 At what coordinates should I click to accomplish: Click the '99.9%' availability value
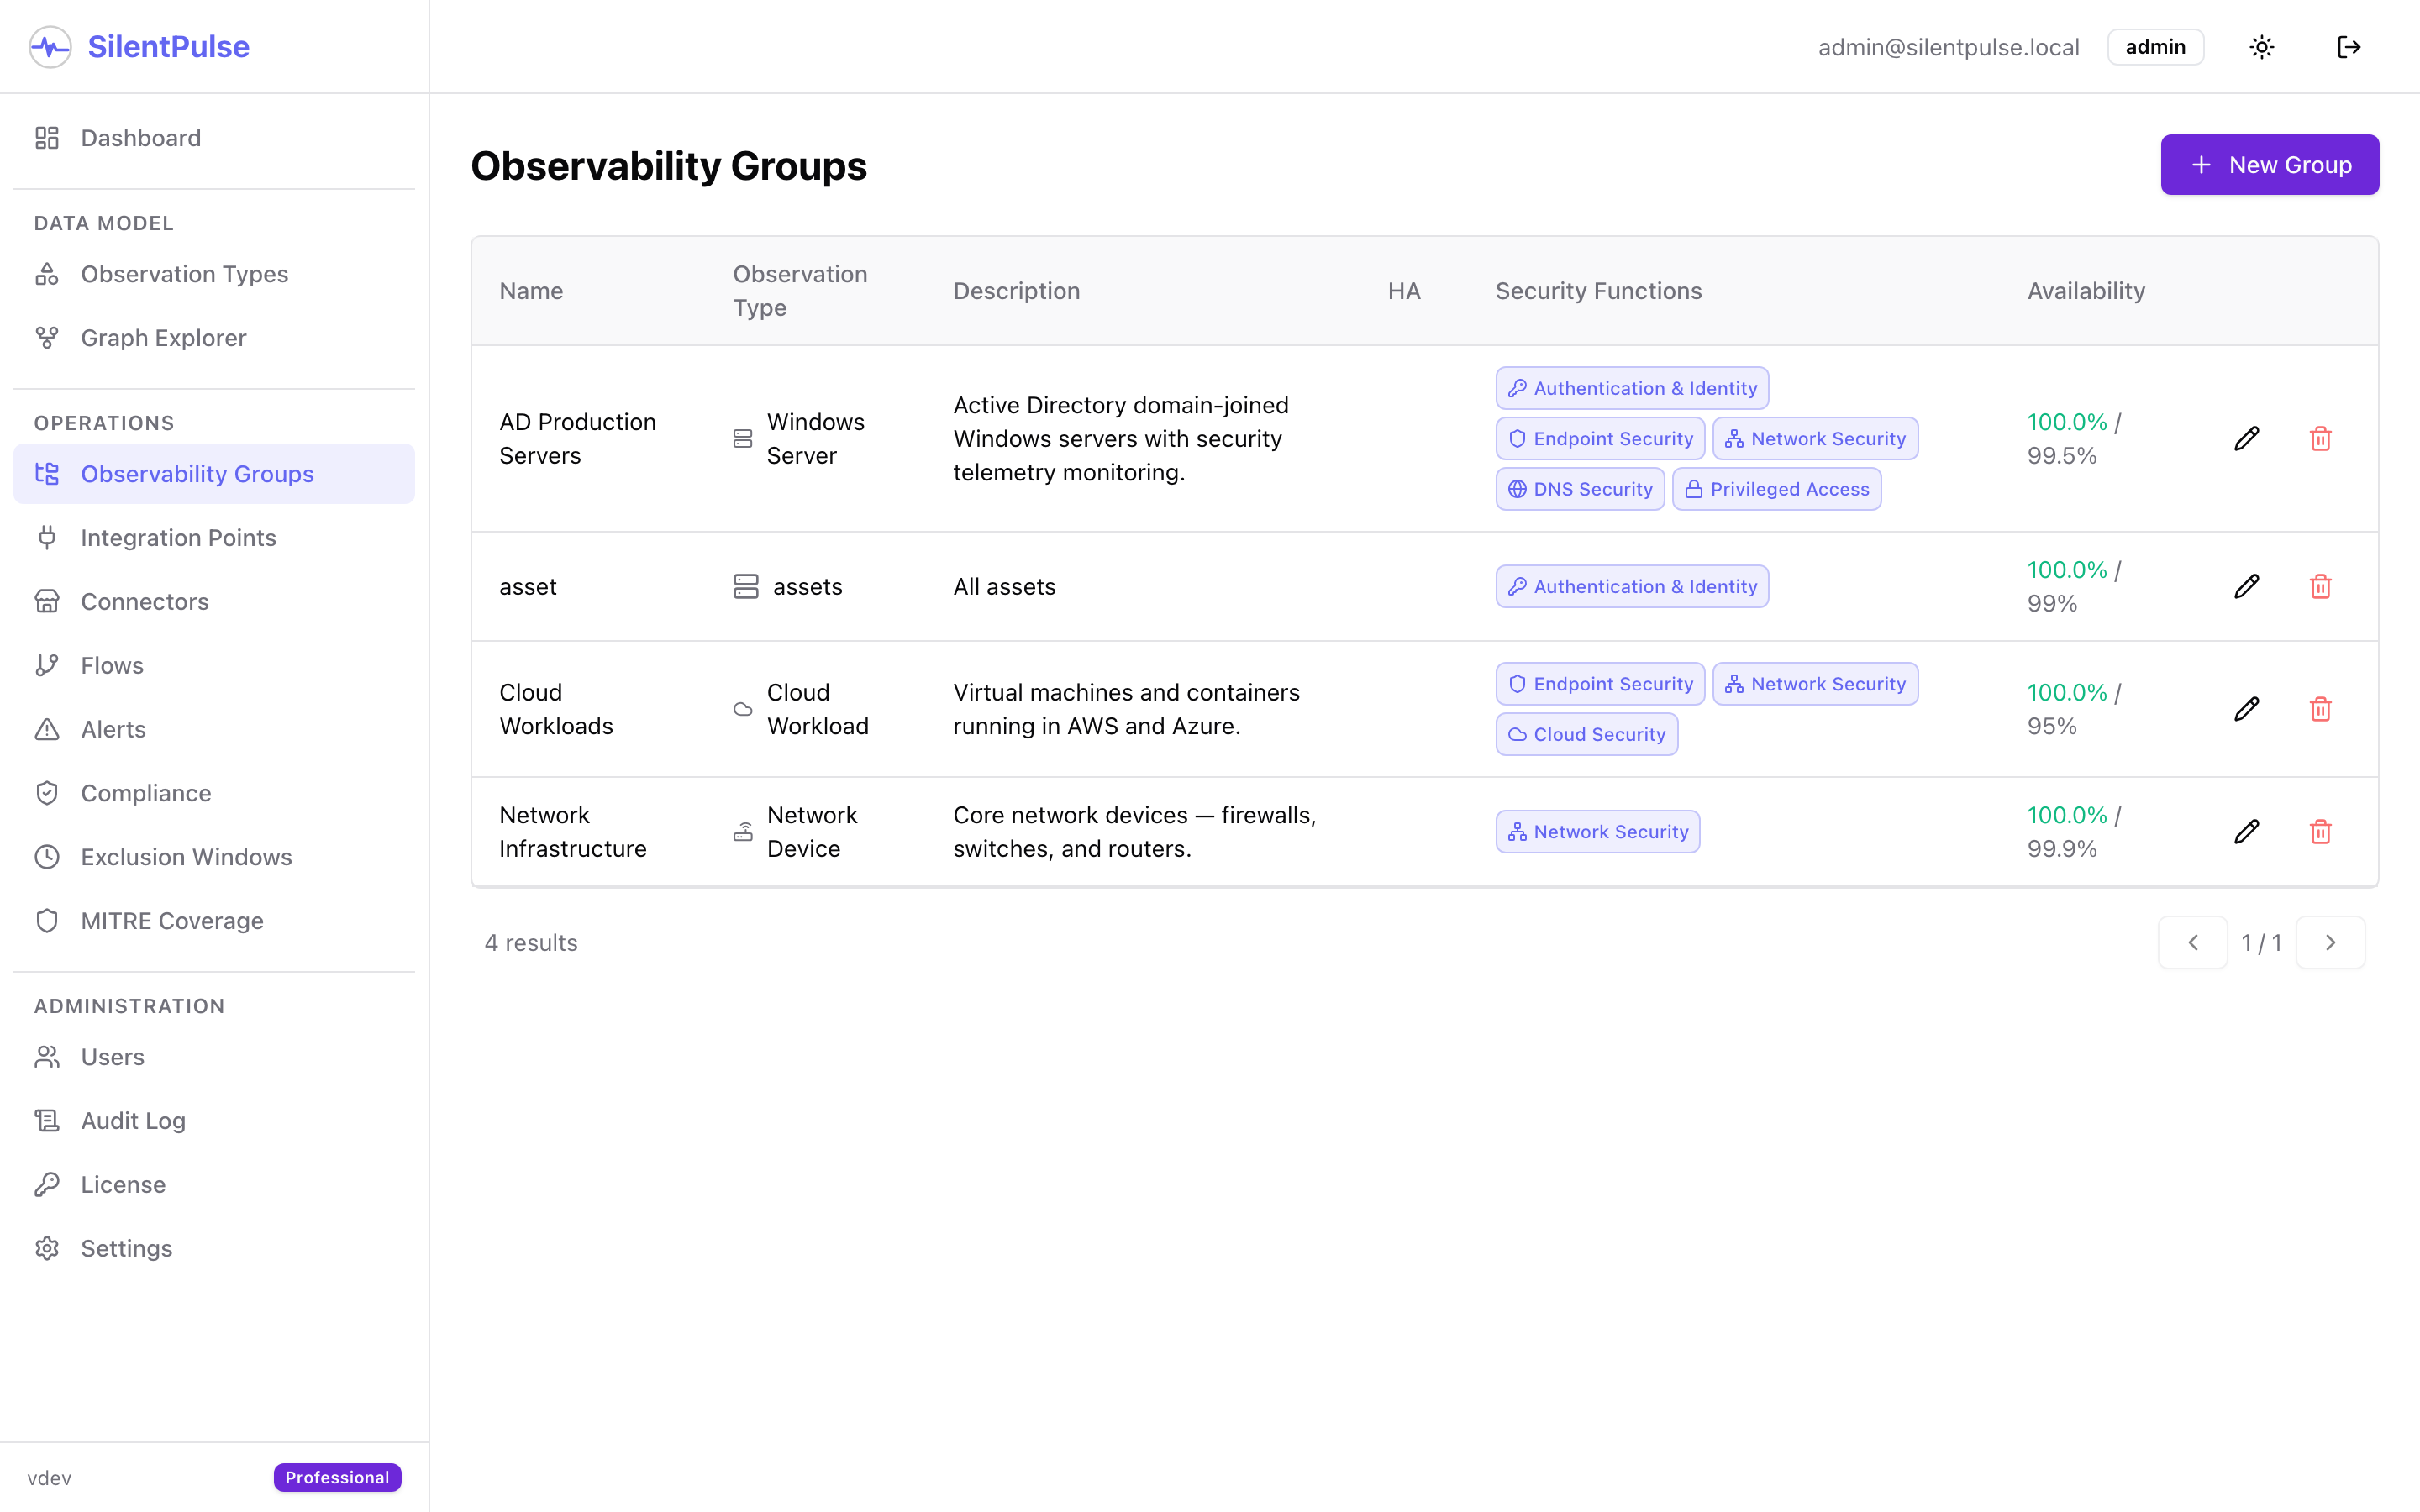[2062, 848]
